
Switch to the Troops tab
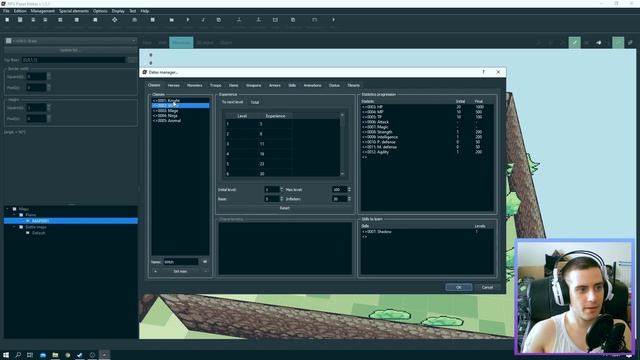(216, 85)
